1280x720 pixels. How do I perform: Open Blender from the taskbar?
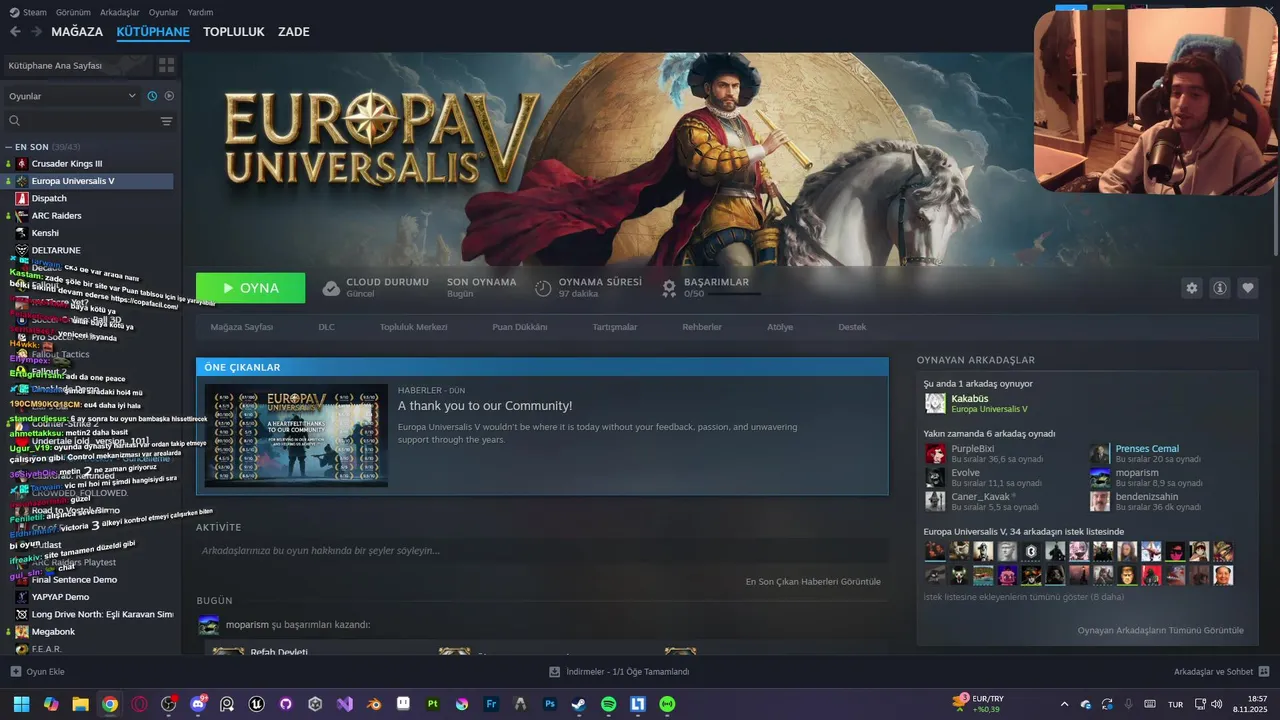point(374,704)
